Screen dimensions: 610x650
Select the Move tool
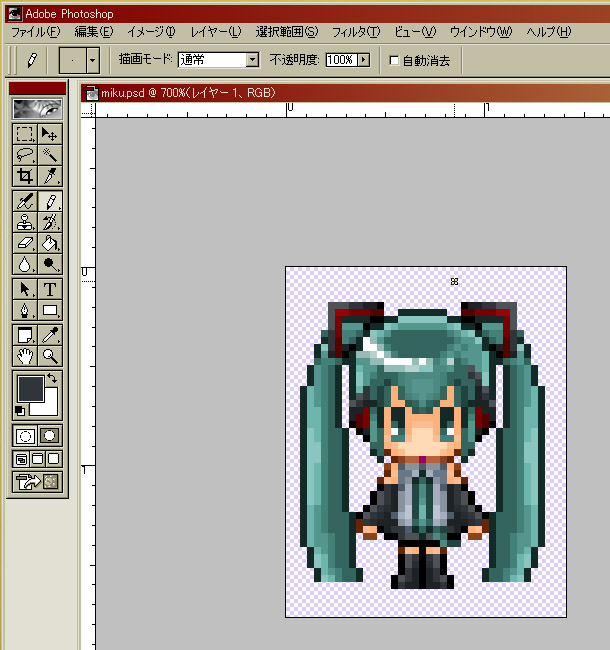pyautogui.click(x=50, y=134)
